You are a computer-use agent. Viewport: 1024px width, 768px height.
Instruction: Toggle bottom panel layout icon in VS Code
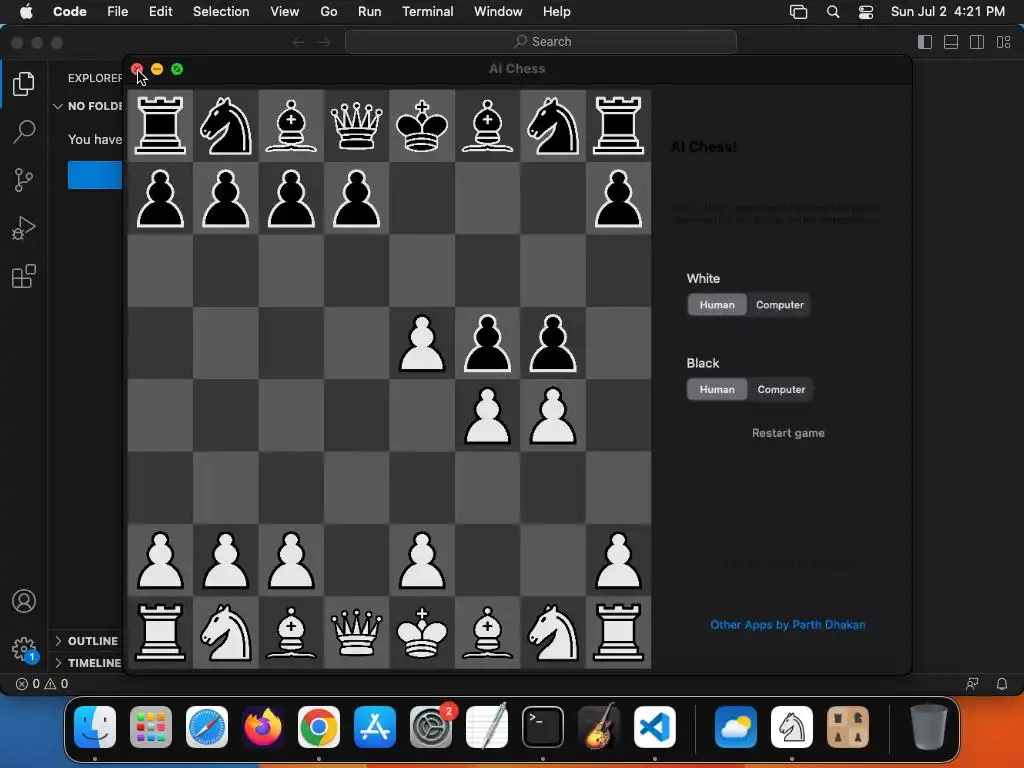coord(951,42)
